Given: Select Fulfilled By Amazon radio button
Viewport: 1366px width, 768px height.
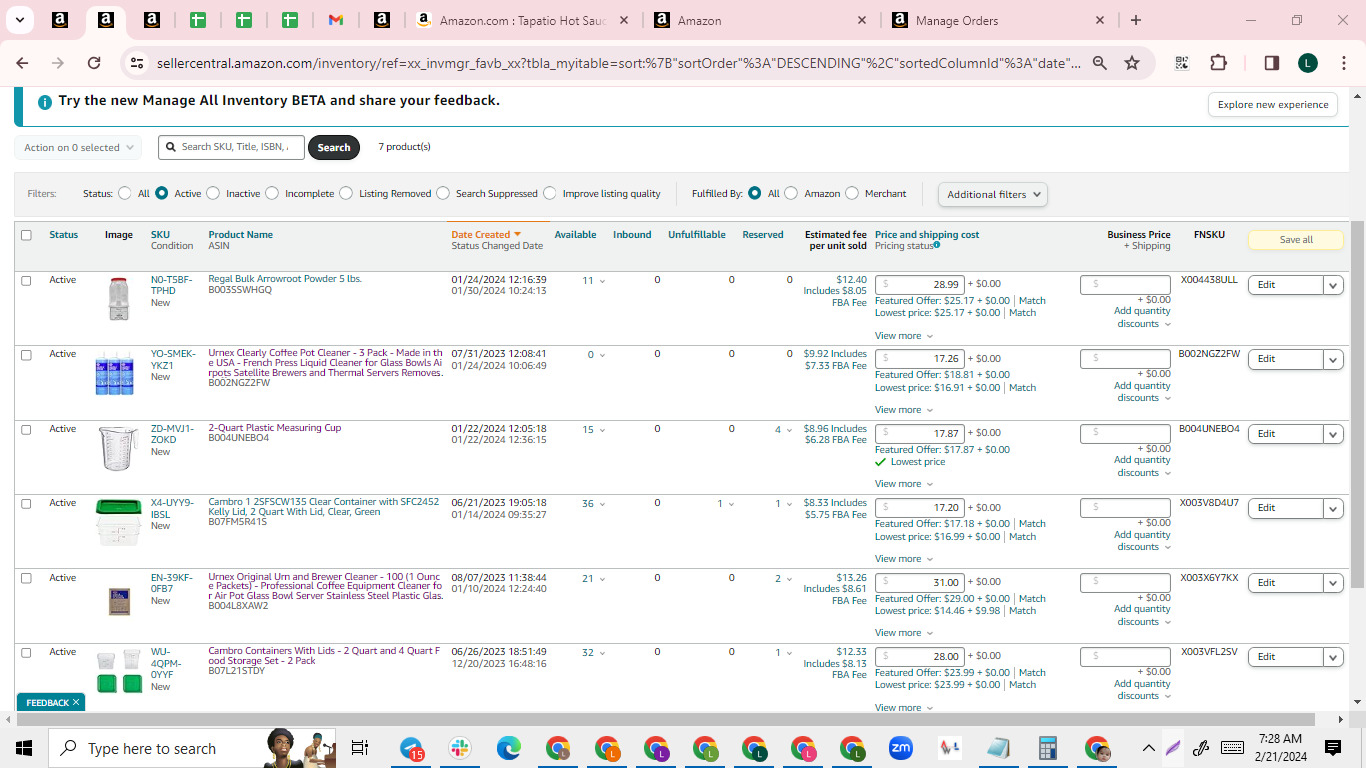Looking at the screenshot, I should point(791,194).
